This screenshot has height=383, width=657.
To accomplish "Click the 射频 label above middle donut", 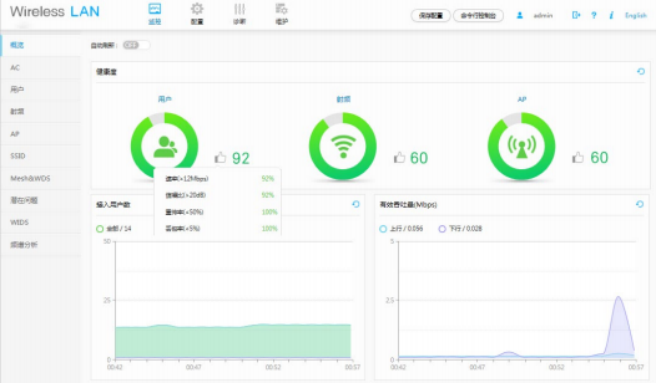I will click(343, 99).
